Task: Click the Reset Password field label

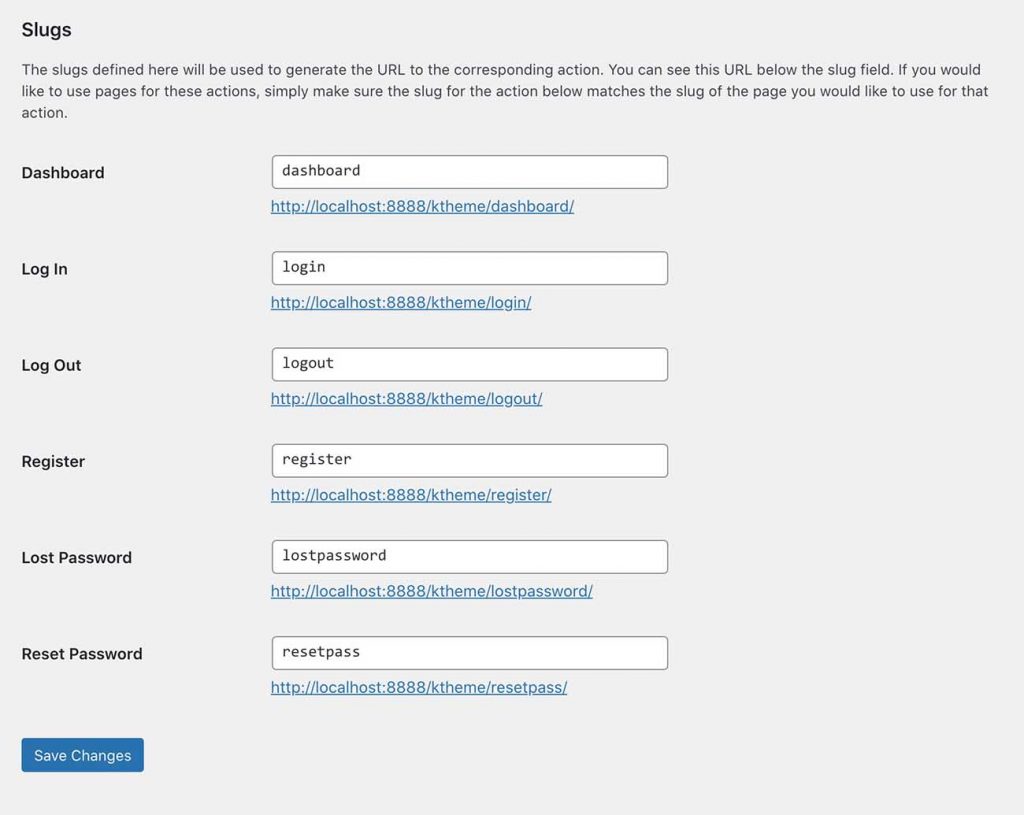Action: click(x=82, y=654)
